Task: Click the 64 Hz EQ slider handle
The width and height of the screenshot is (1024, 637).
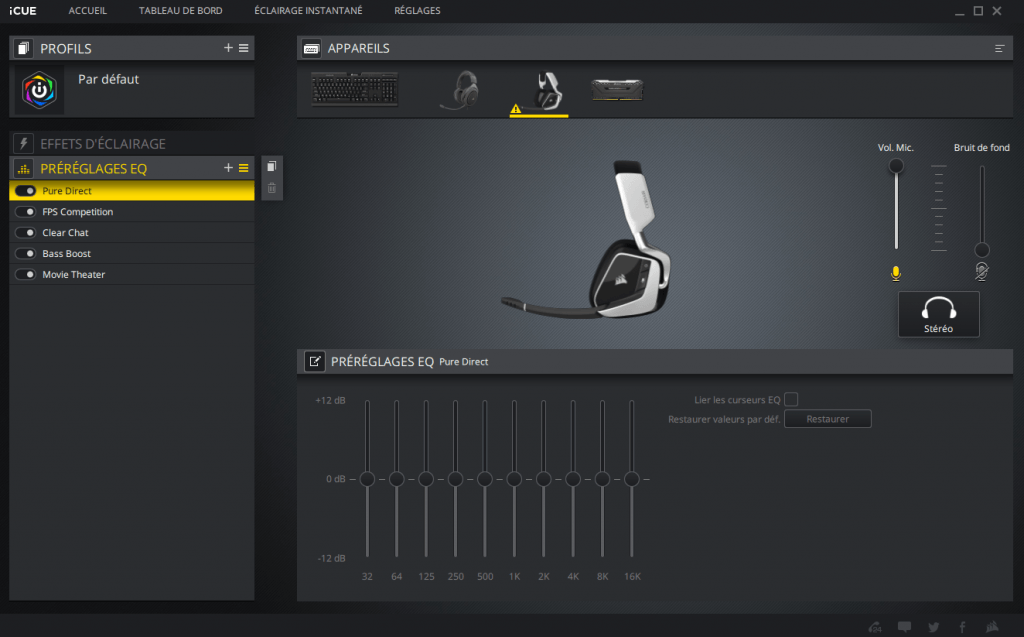Action: [396, 479]
